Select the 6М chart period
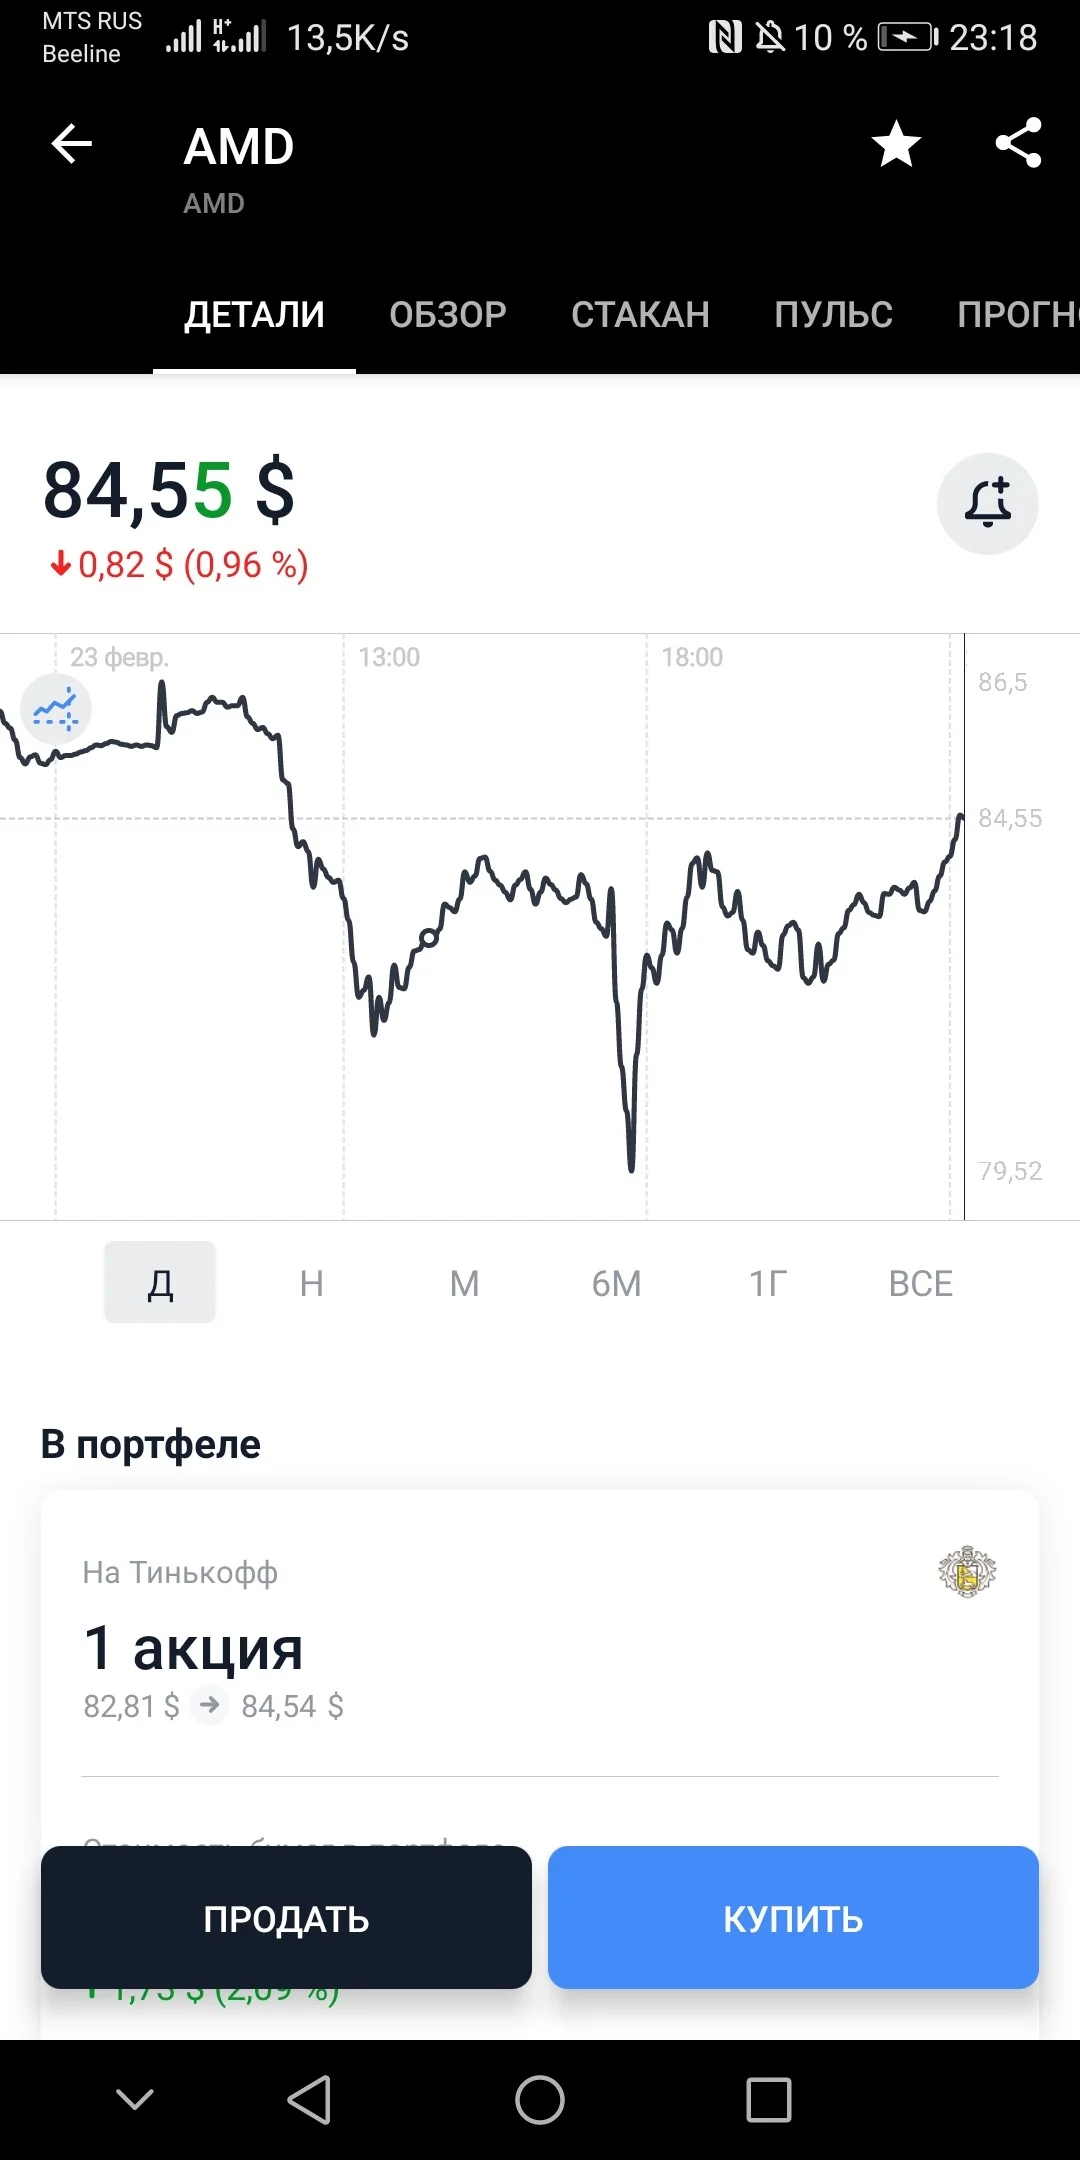 [x=616, y=1283]
